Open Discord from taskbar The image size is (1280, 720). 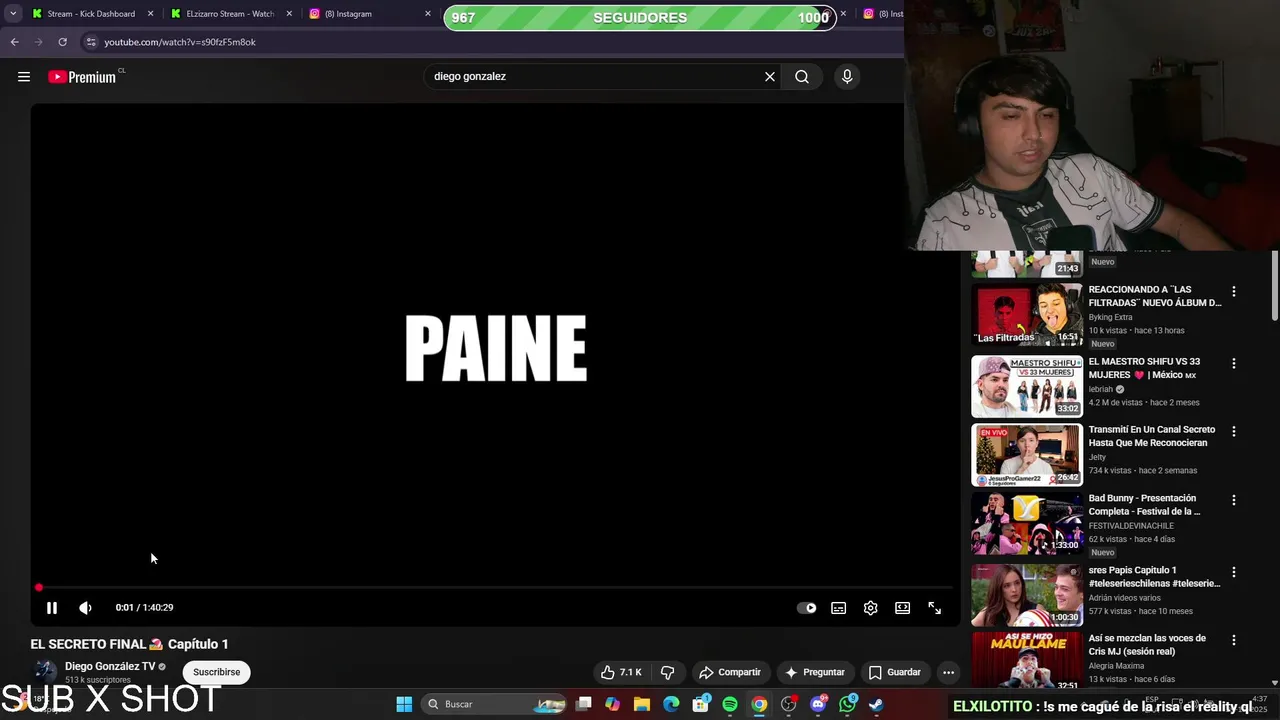[x=818, y=704]
